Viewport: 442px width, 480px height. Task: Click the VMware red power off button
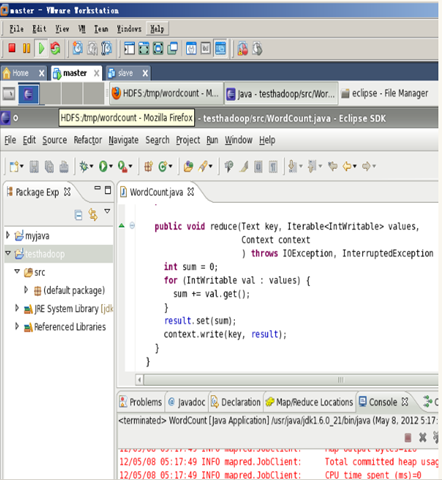click(x=12, y=48)
